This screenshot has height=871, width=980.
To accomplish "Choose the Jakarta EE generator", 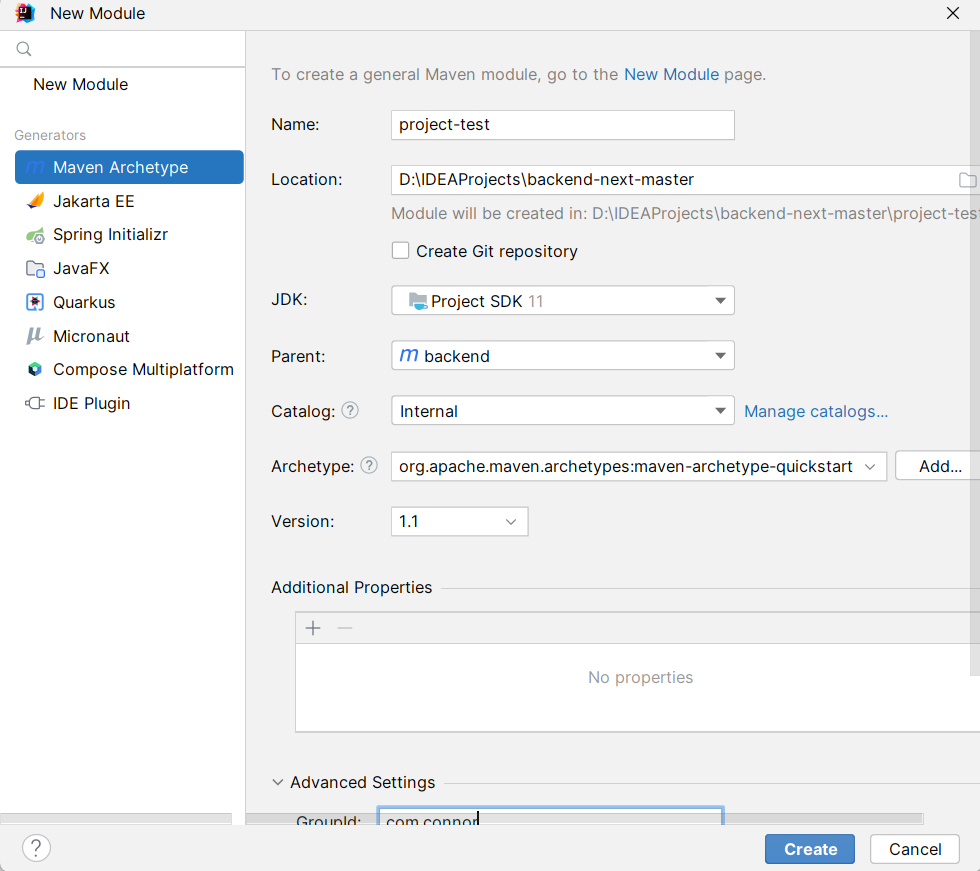I will tap(93, 201).
